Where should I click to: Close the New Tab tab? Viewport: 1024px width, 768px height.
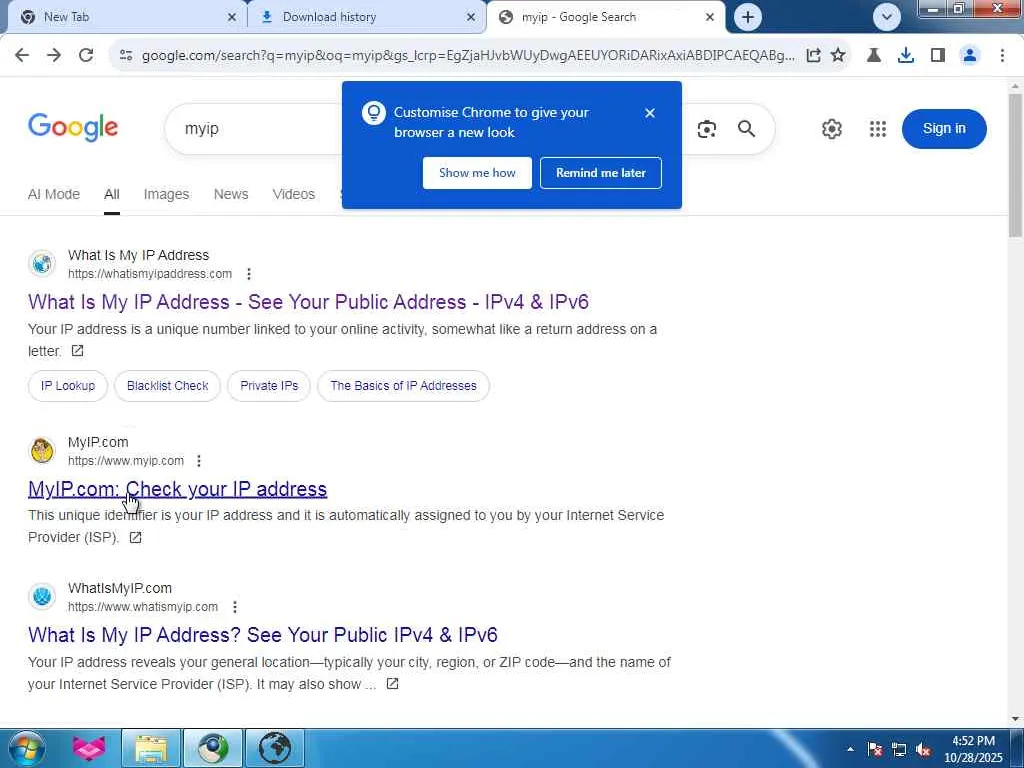(x=232, y=17)
